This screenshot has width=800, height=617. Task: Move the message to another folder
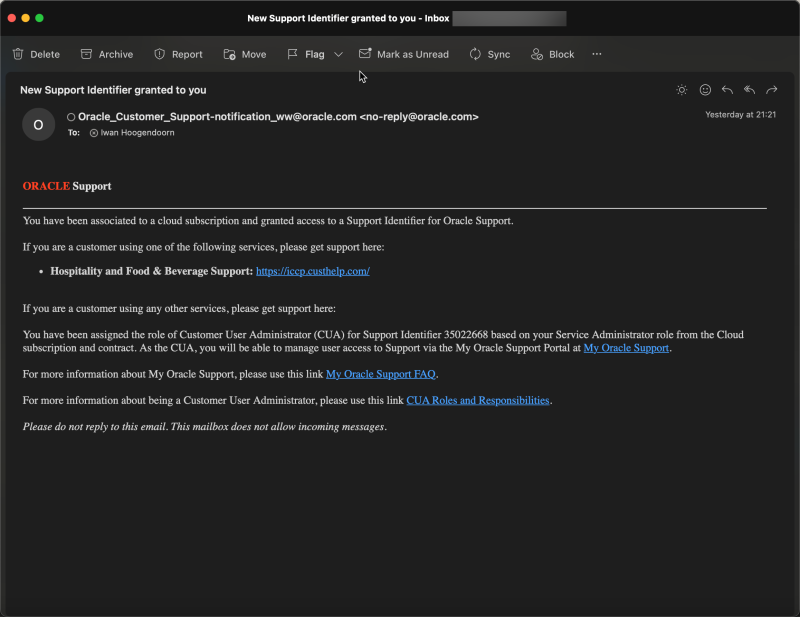244,54
